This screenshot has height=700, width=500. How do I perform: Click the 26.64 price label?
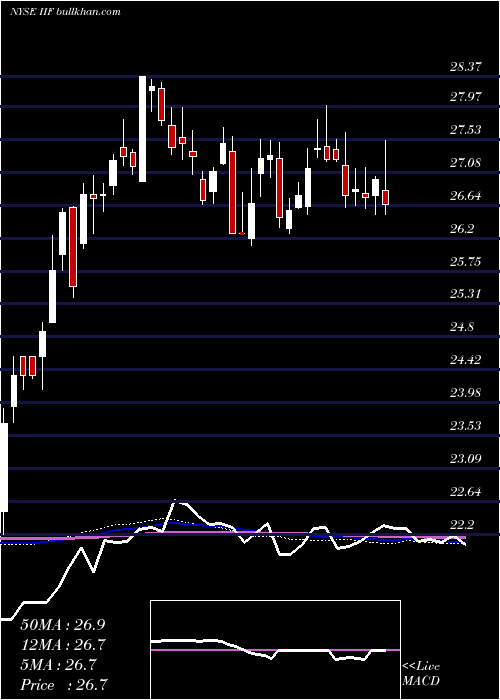[x=466, y=196]
